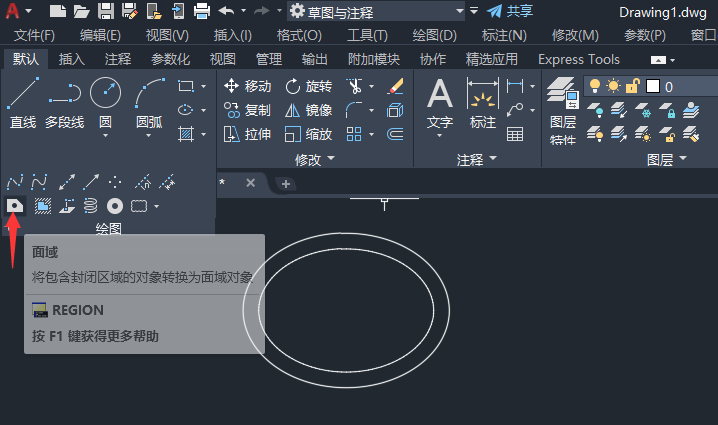Image resolution: width=718 pixels, height=425 pixels.
Task: Click the Layer Lock cyan padlock icon
Action: 667,110
